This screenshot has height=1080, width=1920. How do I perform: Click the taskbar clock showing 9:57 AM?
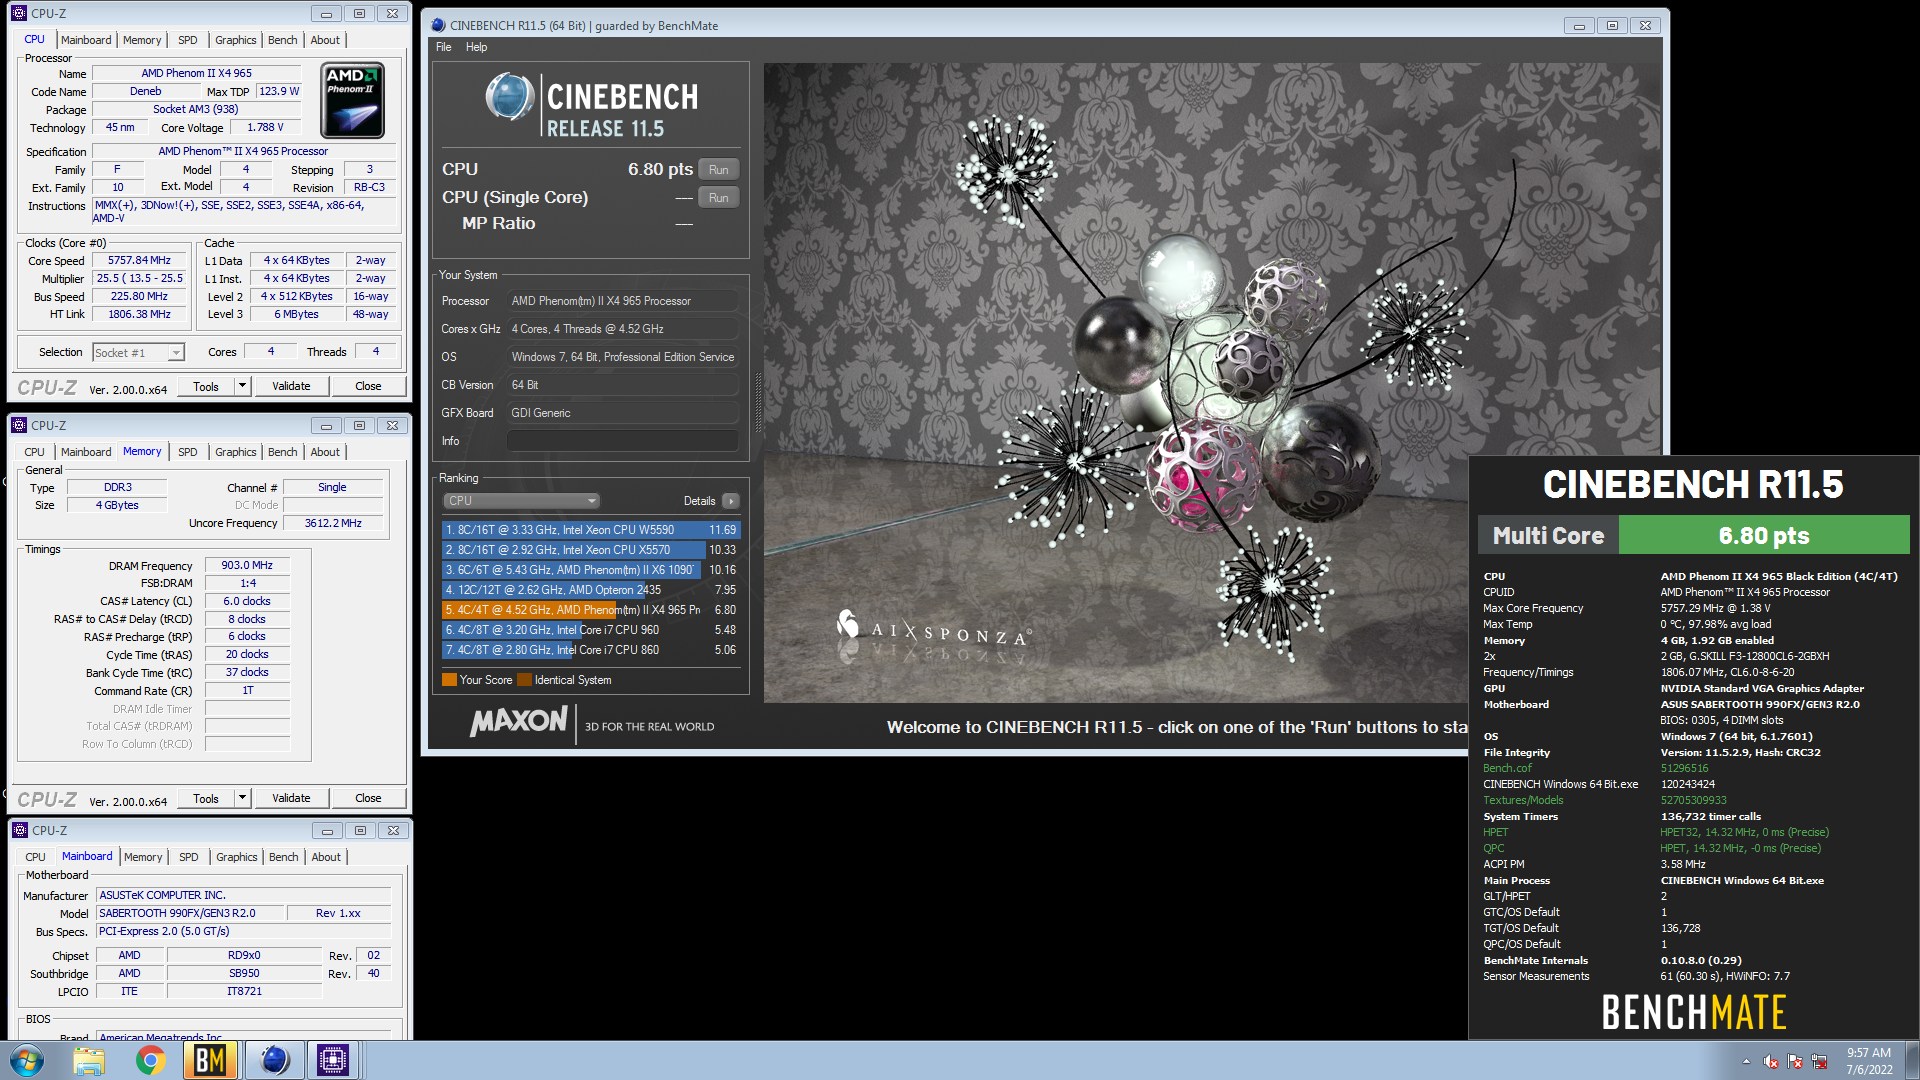pos(1868,1061)
